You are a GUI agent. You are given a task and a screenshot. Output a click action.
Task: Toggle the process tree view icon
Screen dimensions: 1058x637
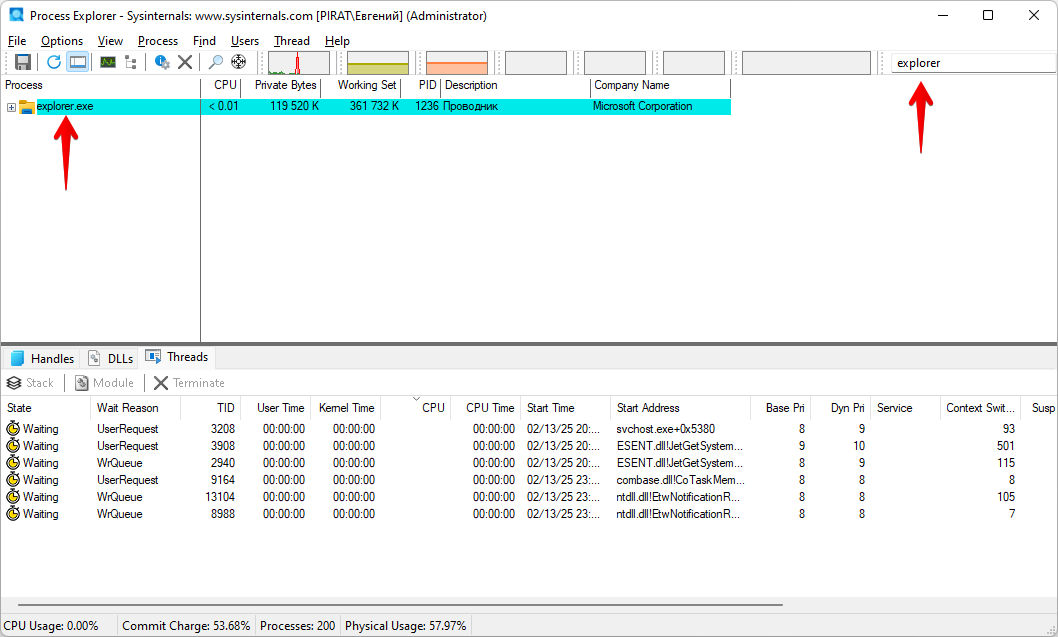[x=131, y=62]
